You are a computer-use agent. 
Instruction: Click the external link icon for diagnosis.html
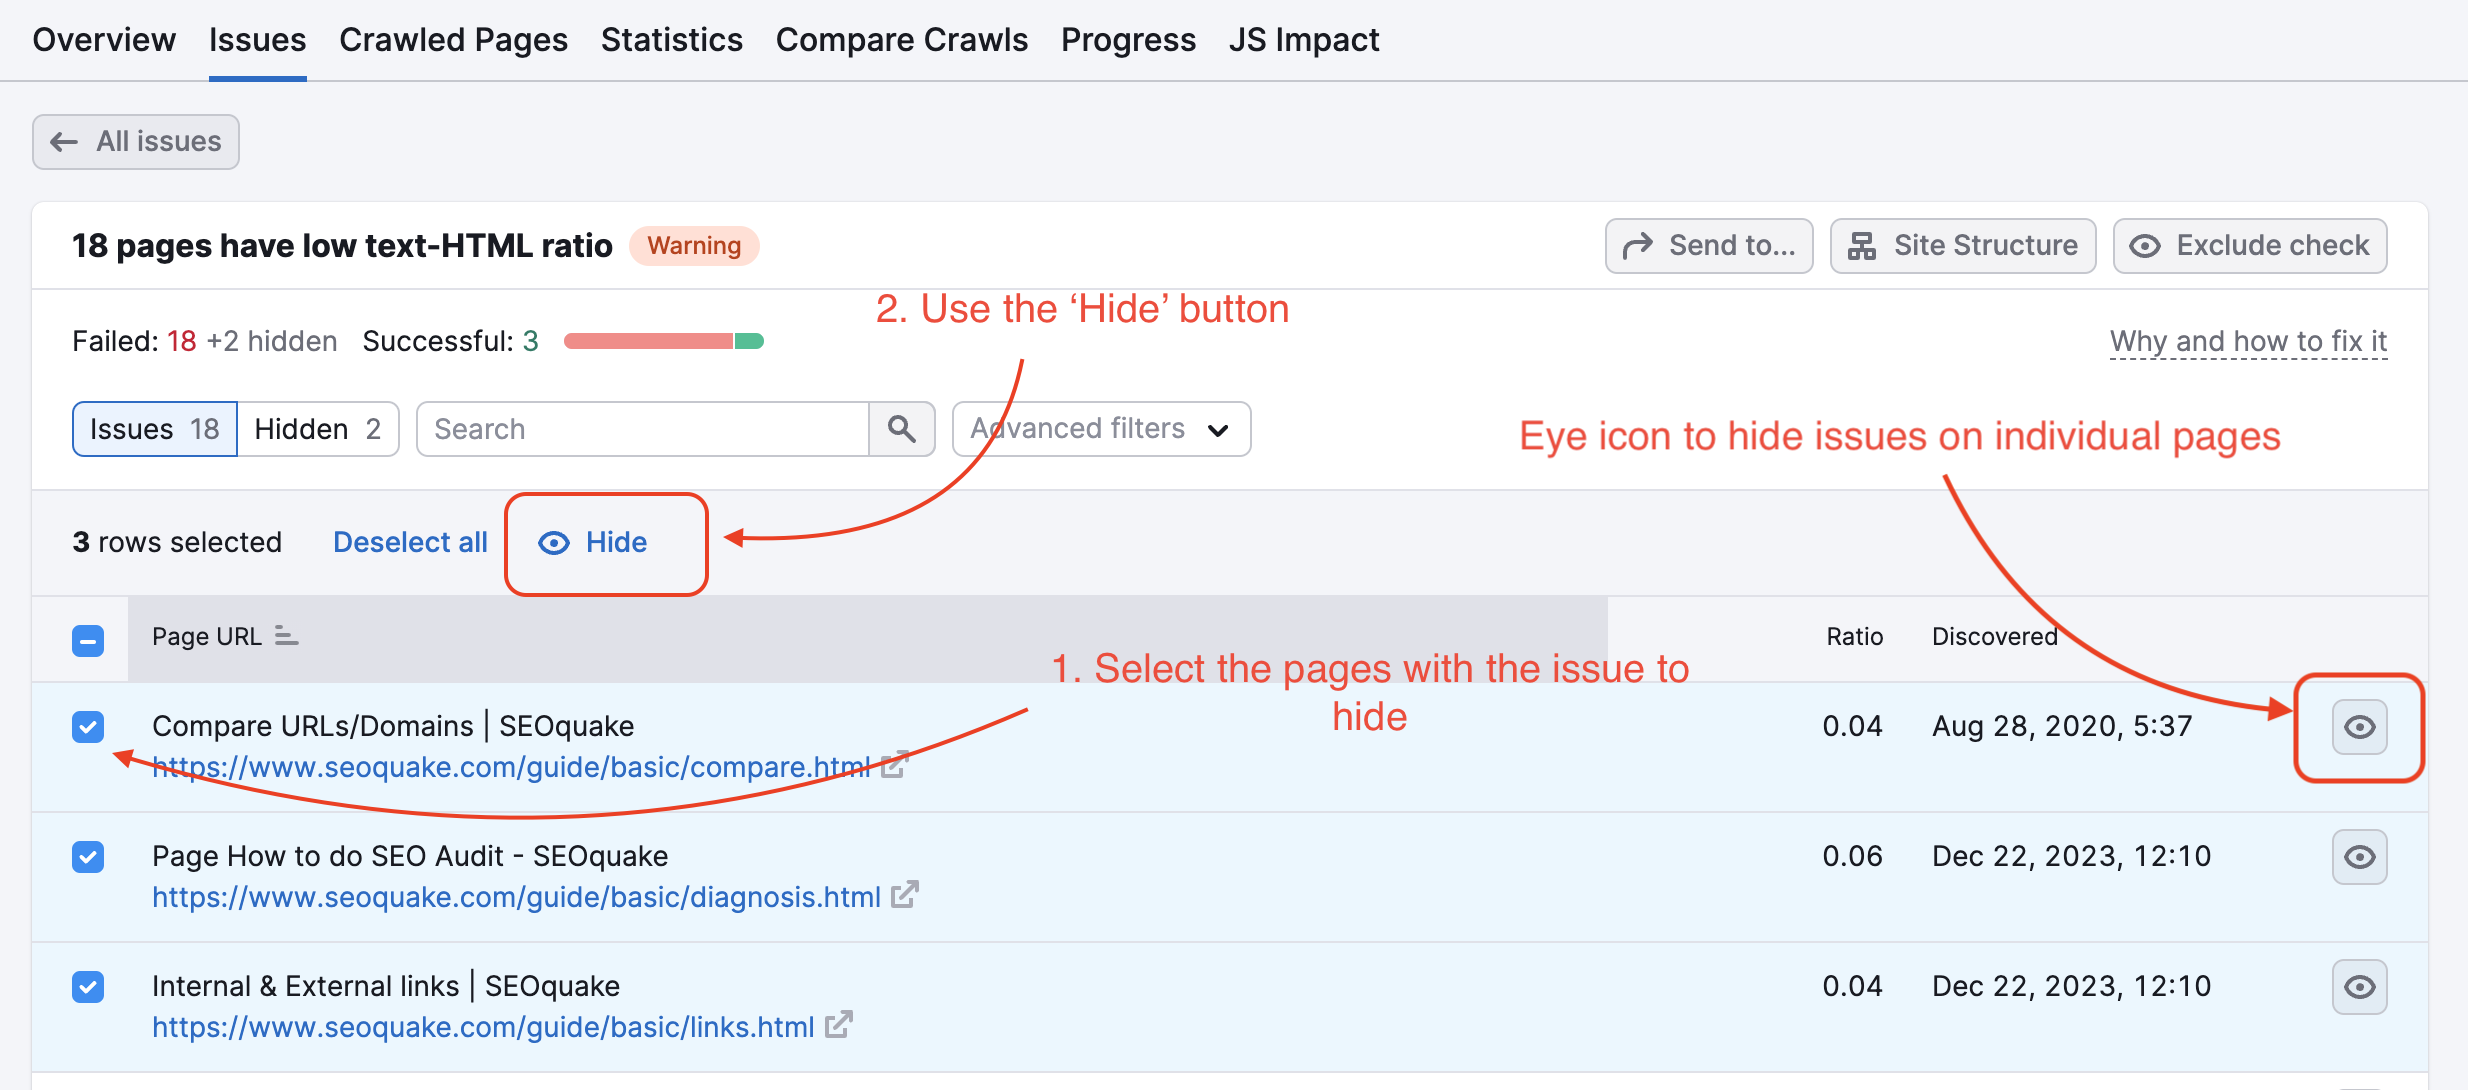[904, 895]
